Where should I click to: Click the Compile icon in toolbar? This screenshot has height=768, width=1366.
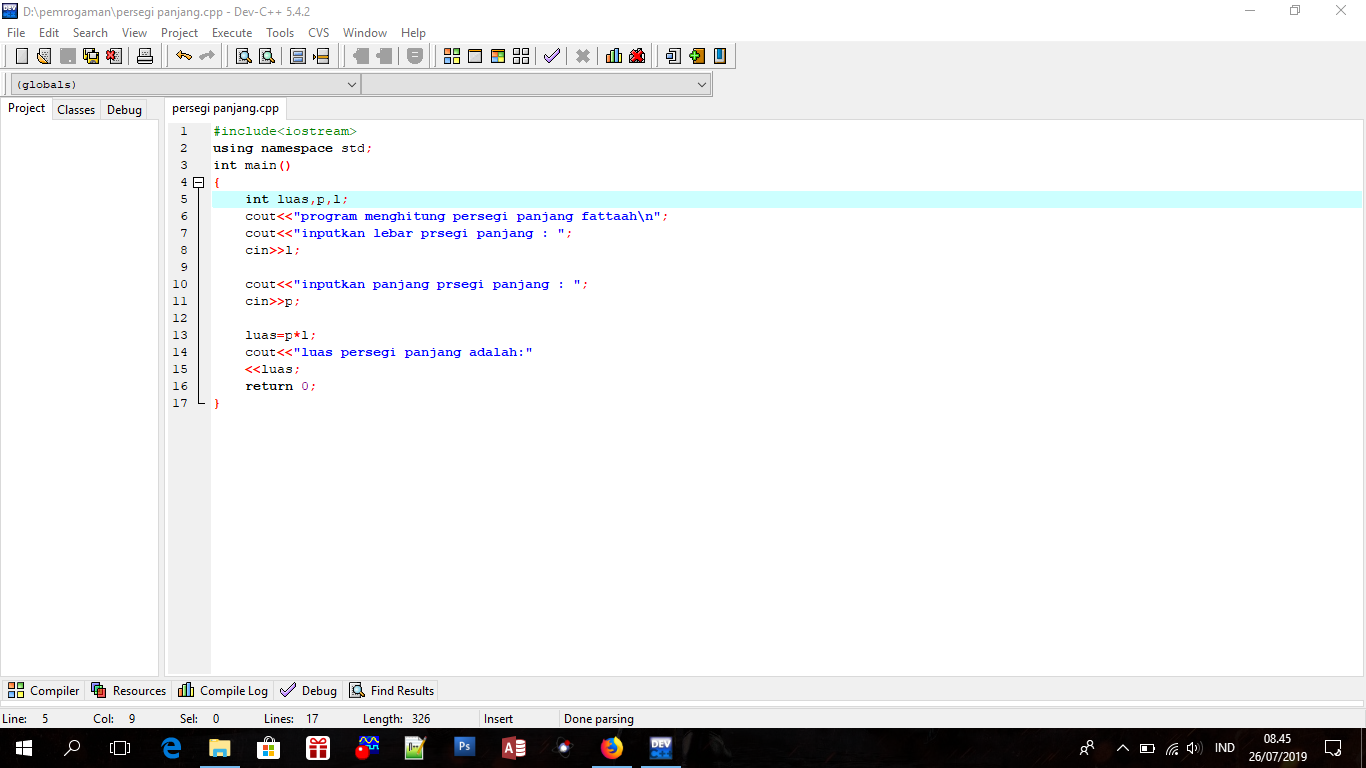coord(452,56)
